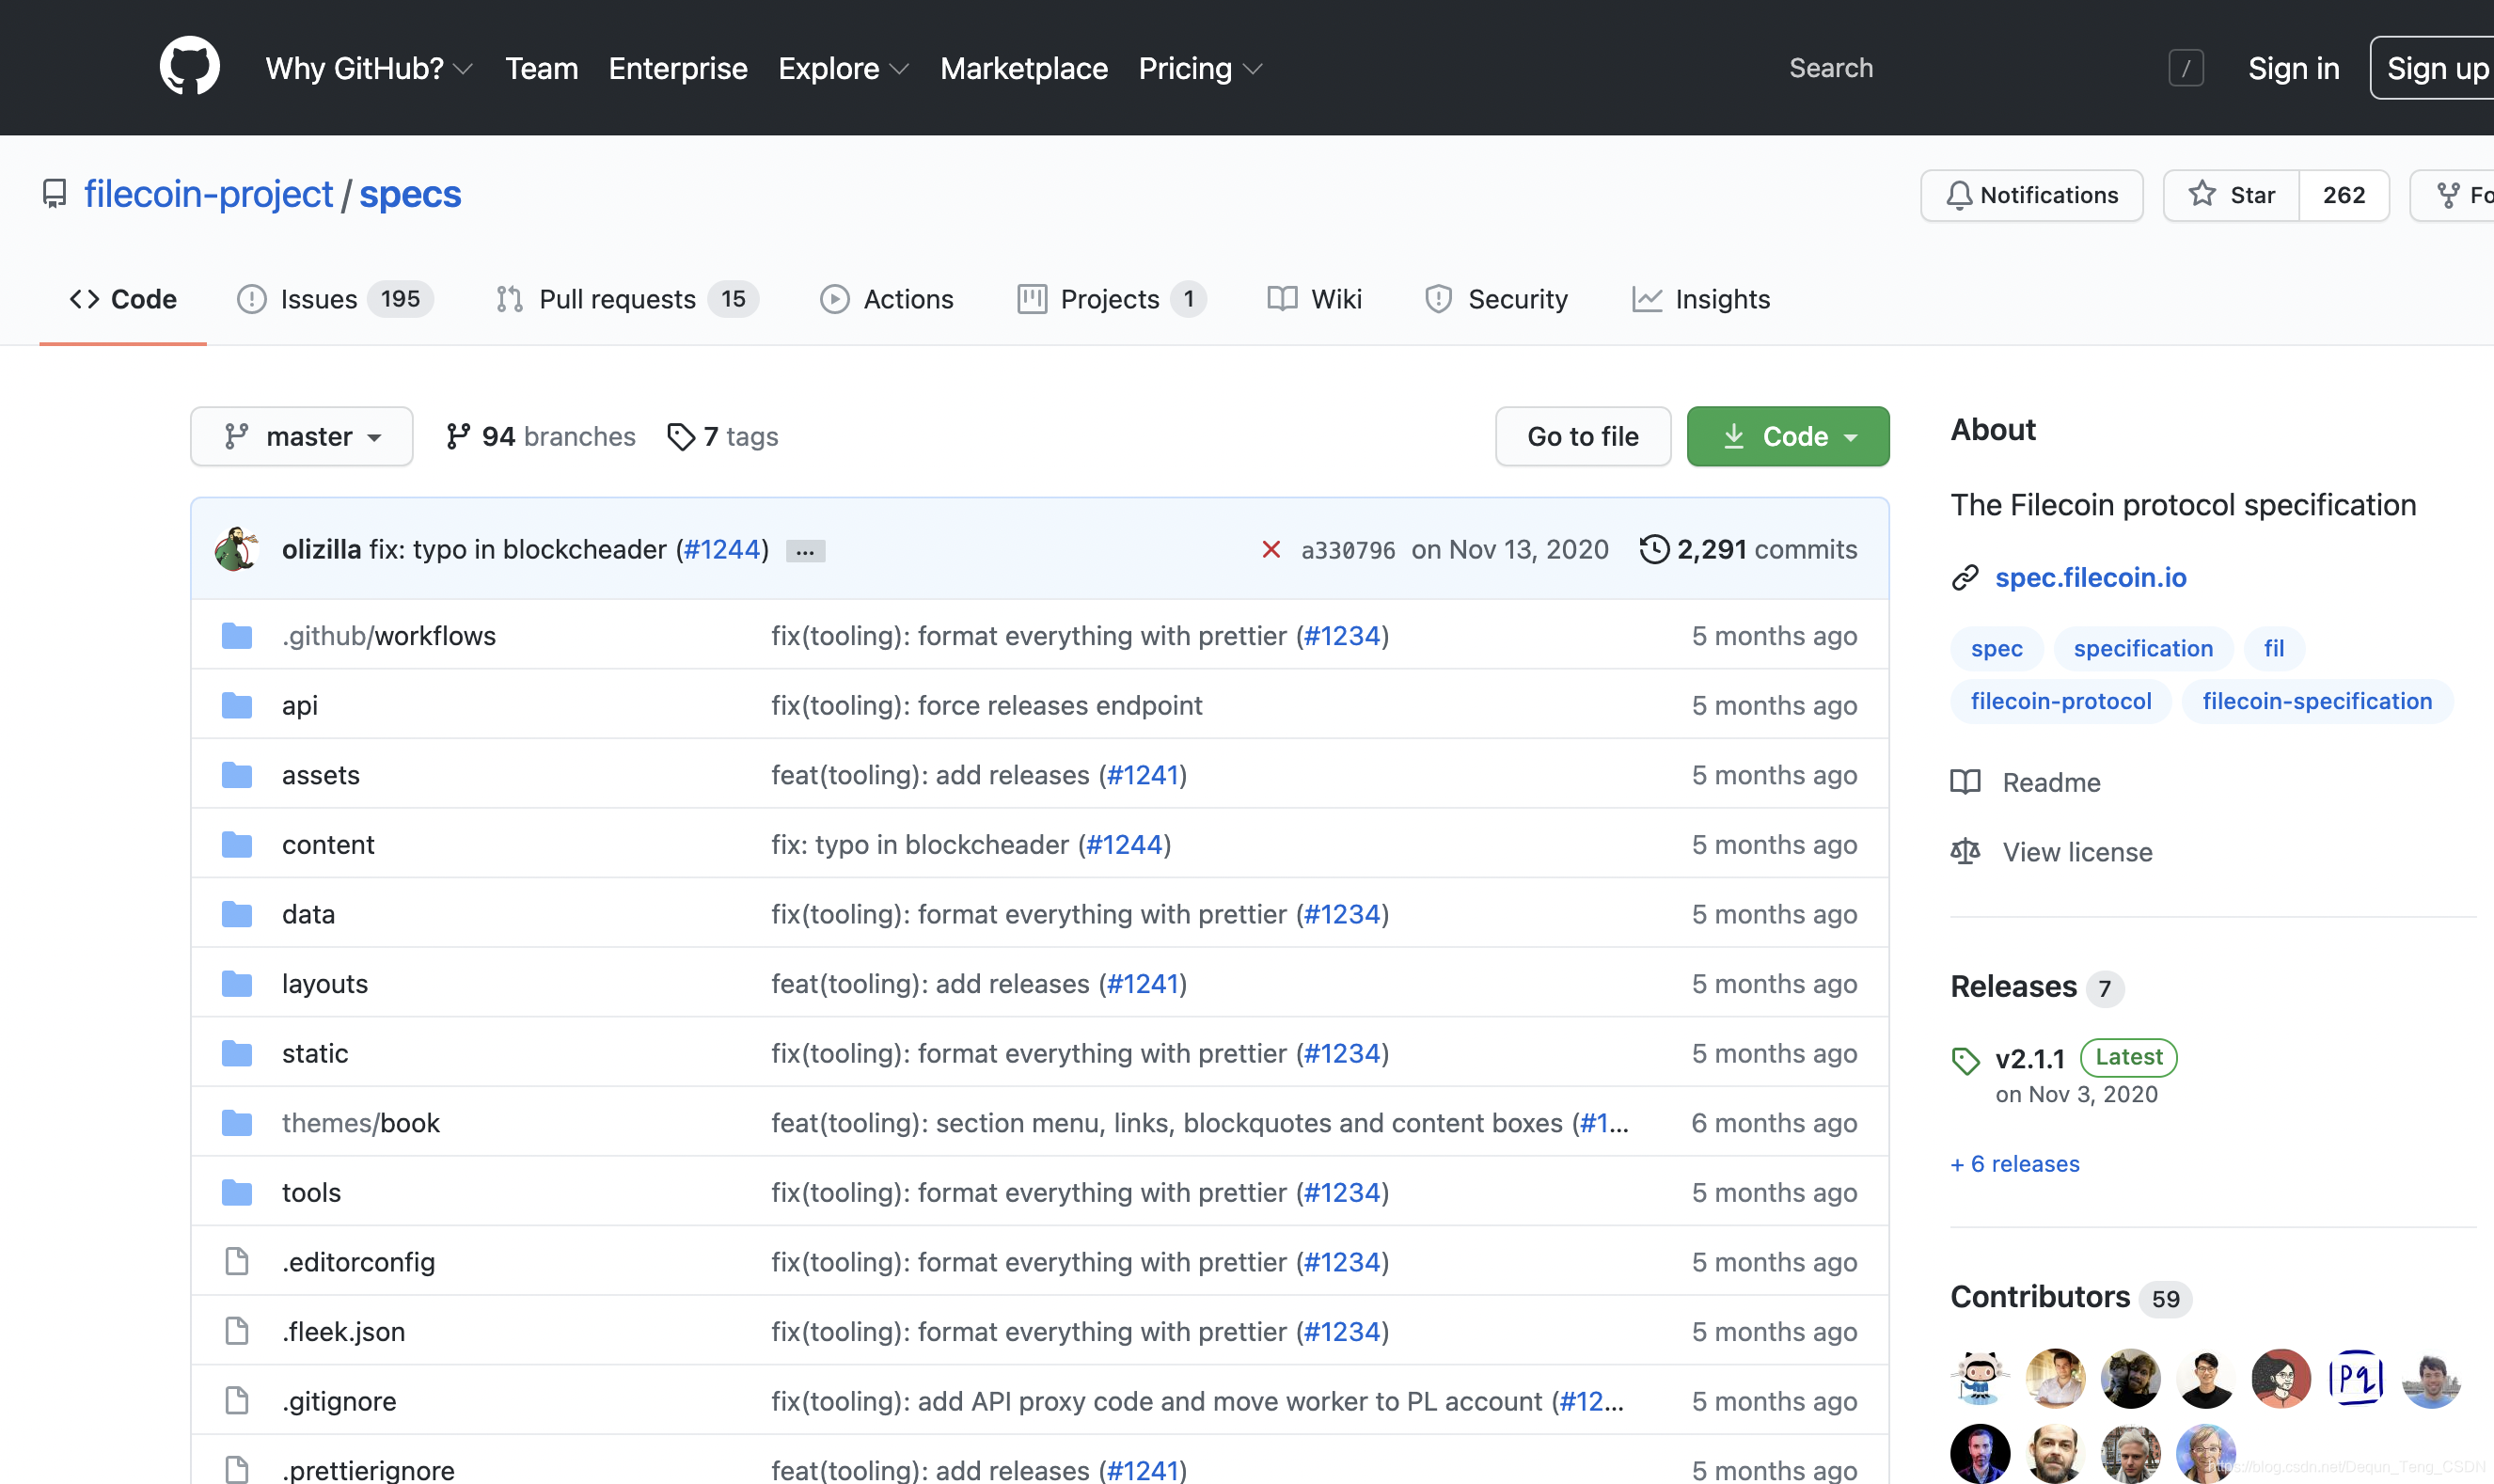Expand commit message ellipsis button
This screenshot has width=2494, height=1484.
[805, 551]
